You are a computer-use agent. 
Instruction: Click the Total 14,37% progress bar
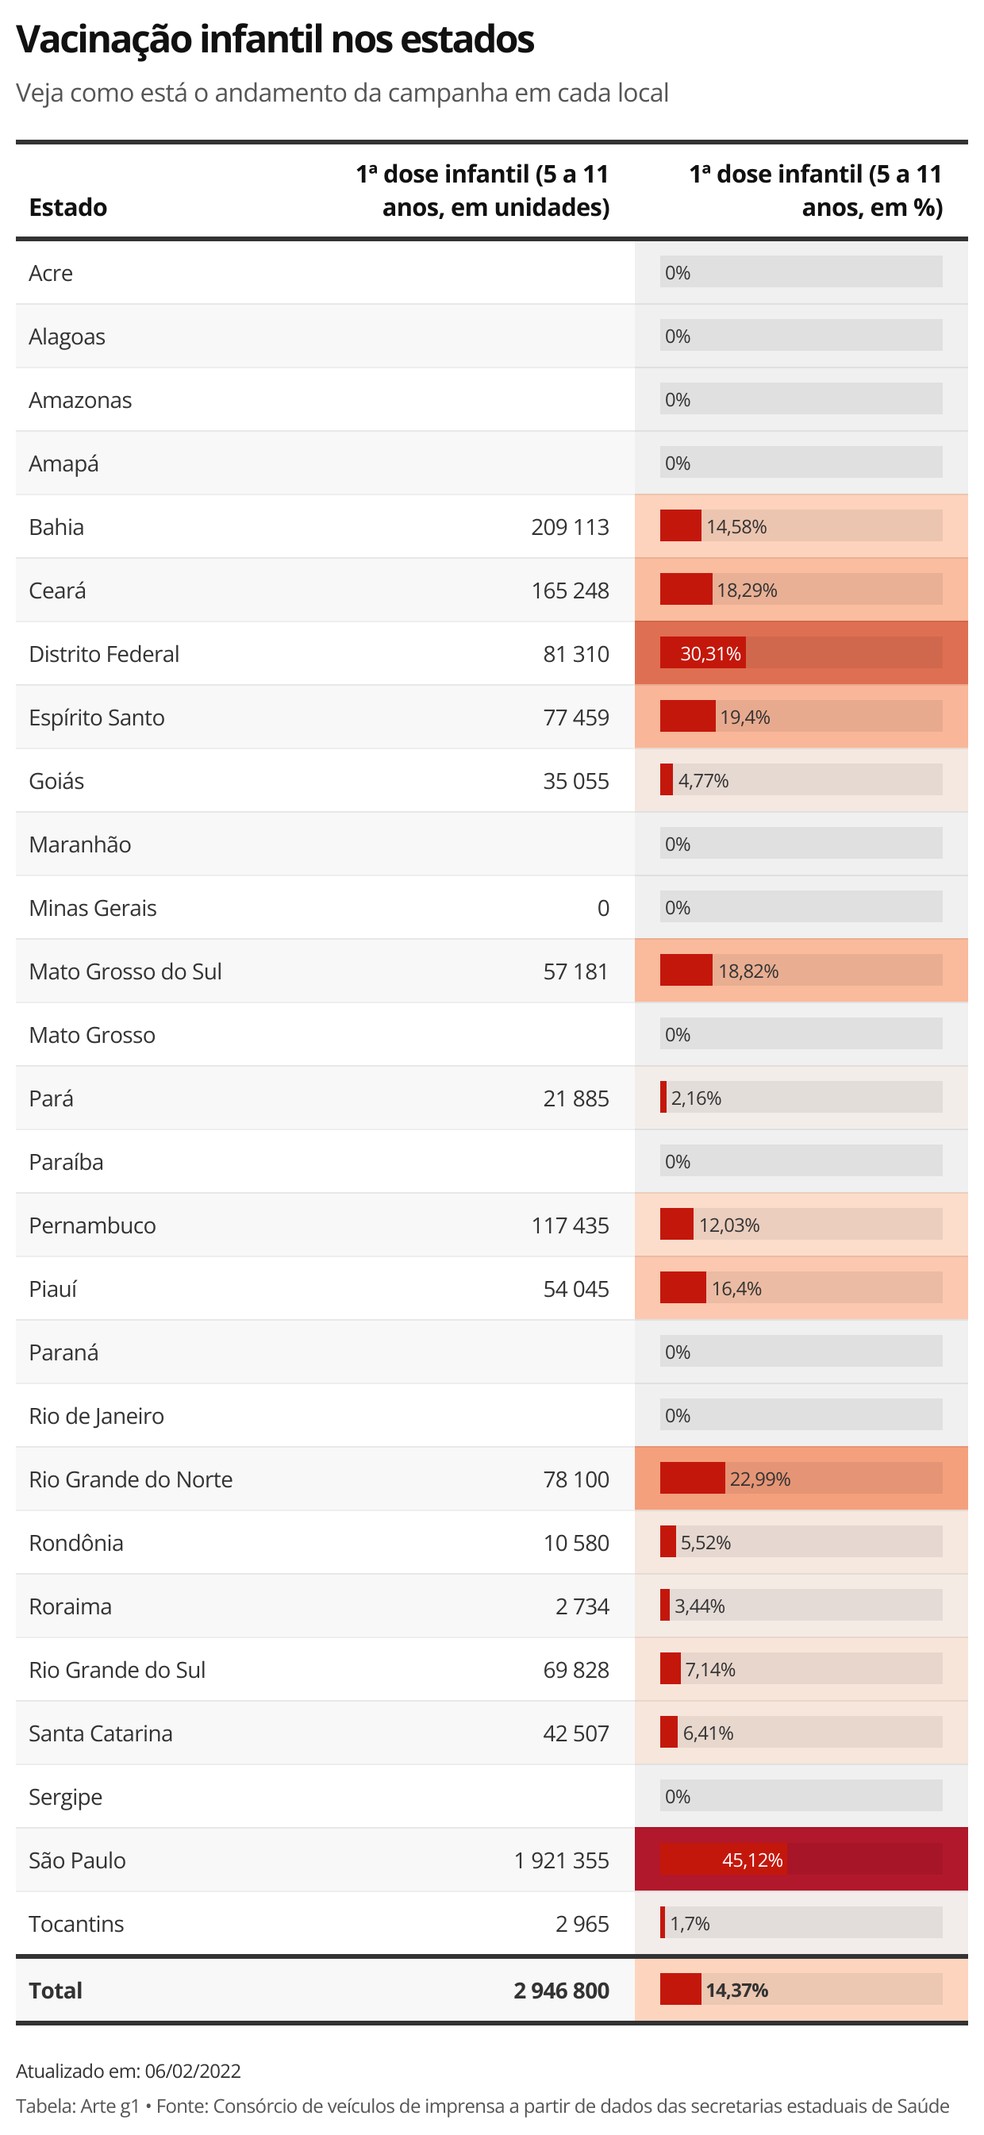tap(800, 1989)
